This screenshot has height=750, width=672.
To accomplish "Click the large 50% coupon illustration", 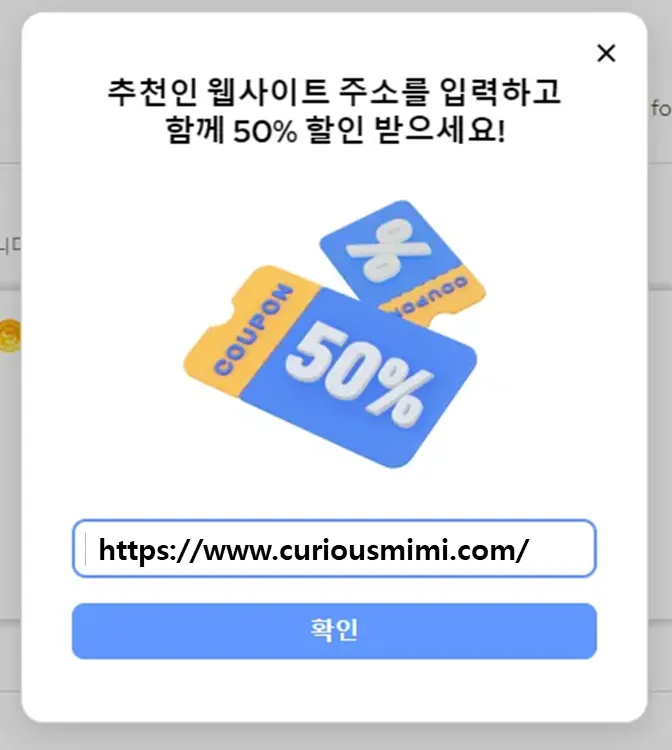I will [x=330, y=366].
